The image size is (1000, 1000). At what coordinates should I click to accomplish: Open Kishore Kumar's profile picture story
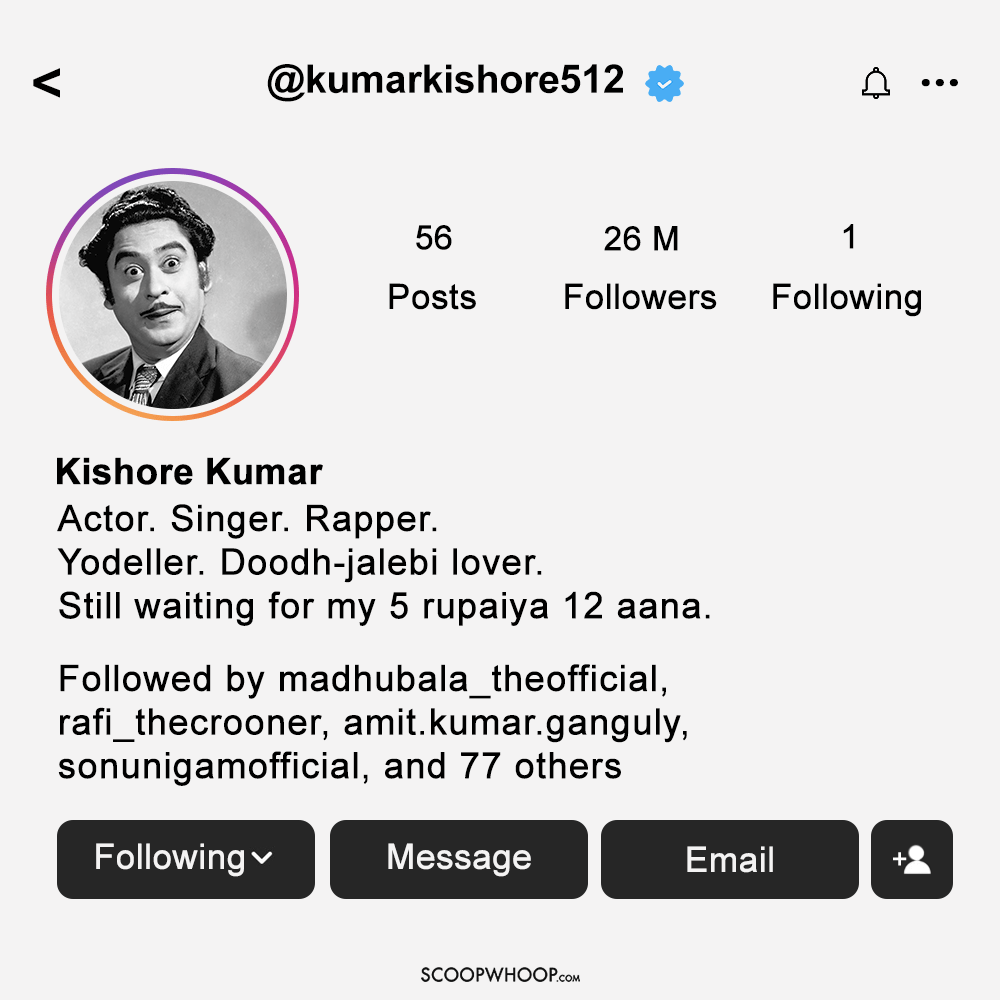click(172, 294)
